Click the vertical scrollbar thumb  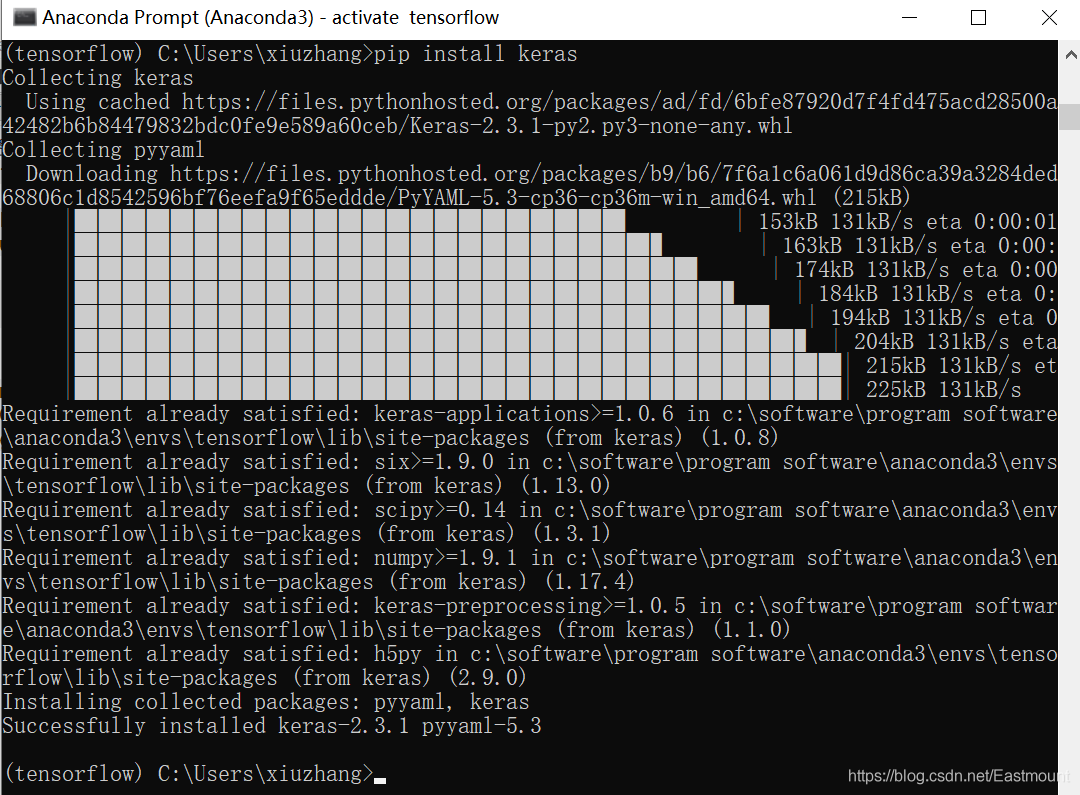[x=1070, y=116]
